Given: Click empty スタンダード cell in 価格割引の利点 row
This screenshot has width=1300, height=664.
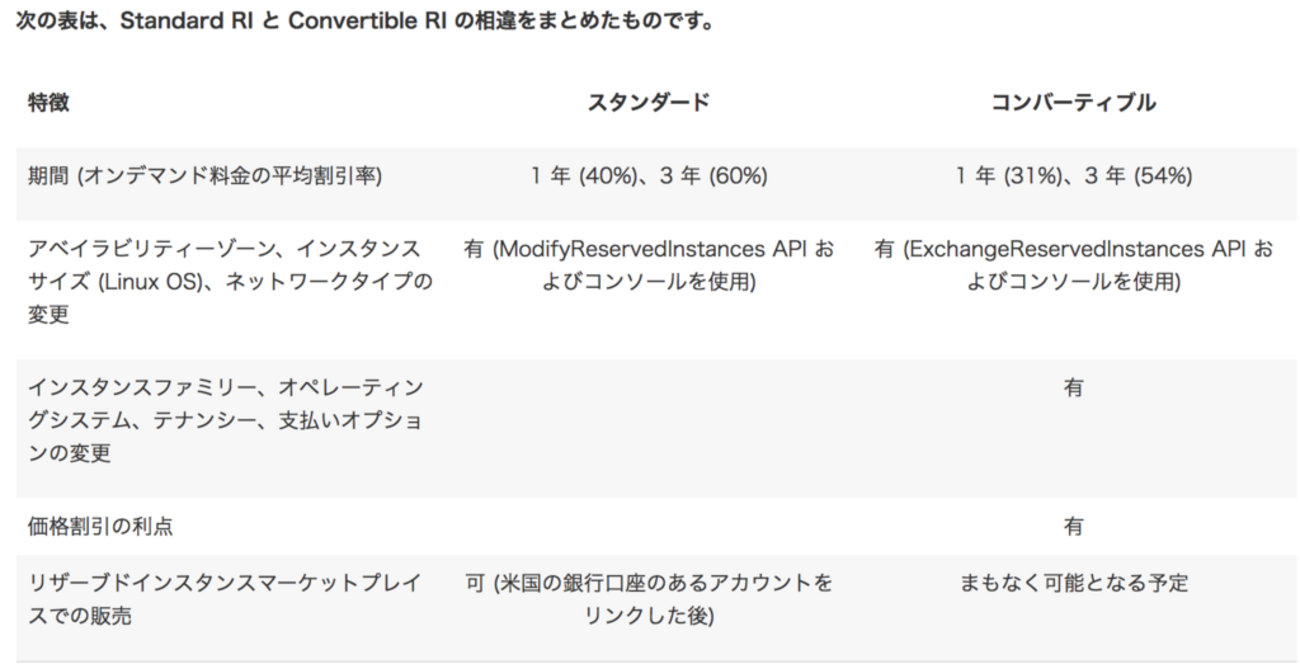Looking at the screenshot, I should coord(648,527).
